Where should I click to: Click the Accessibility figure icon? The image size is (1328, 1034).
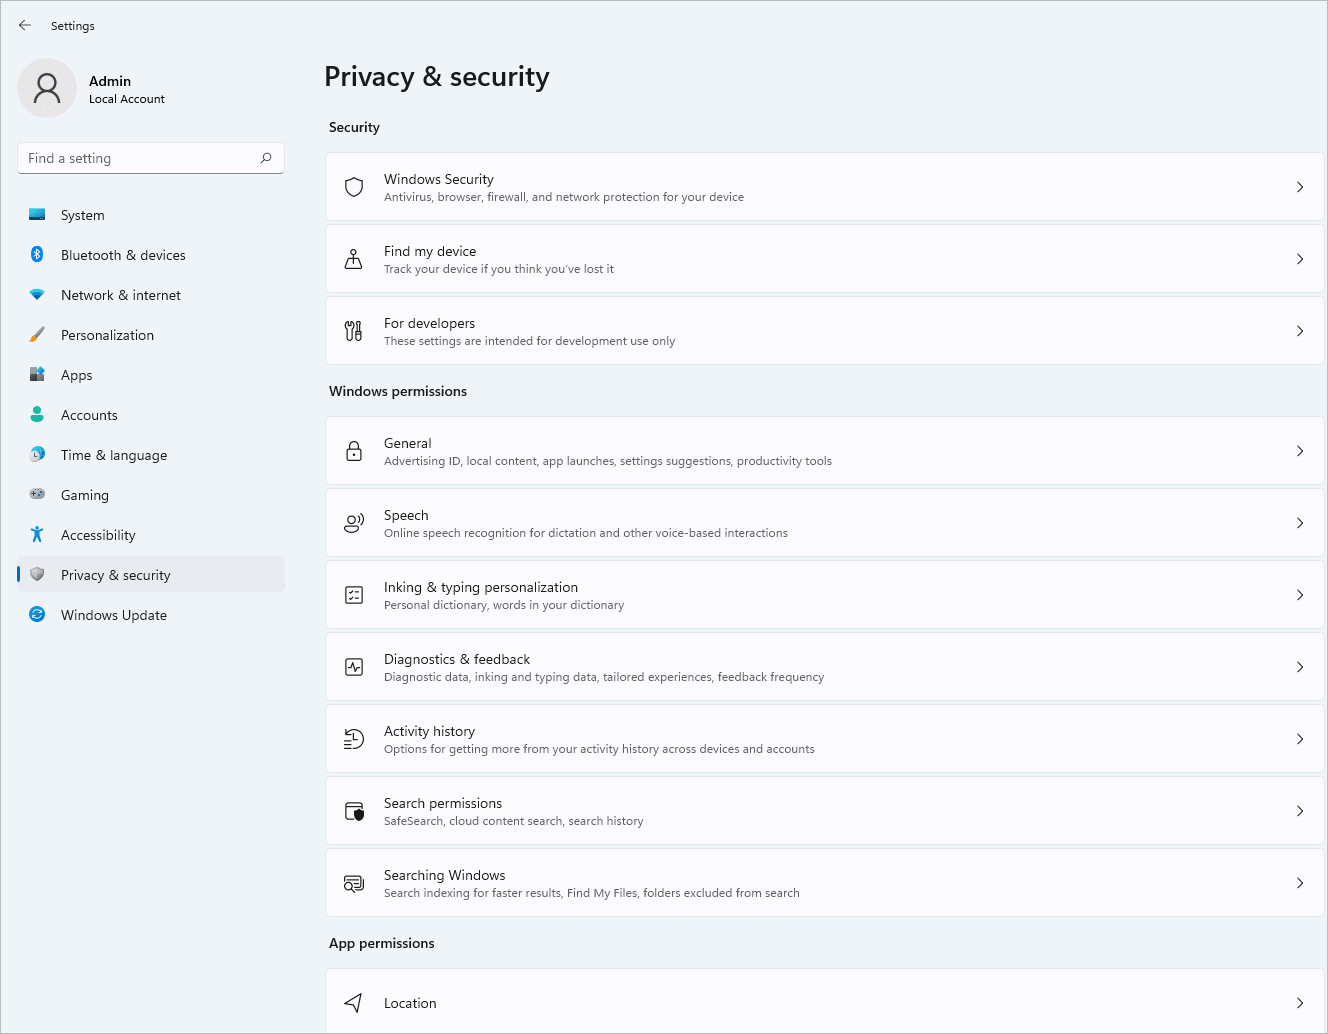pyautogui.click(x=37, y=534)
